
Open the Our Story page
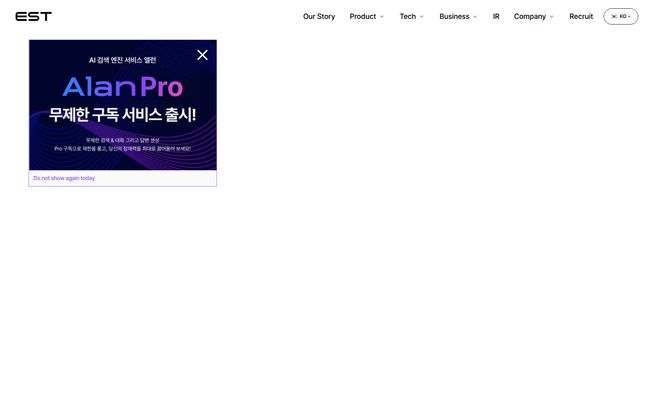pos(319,17)
